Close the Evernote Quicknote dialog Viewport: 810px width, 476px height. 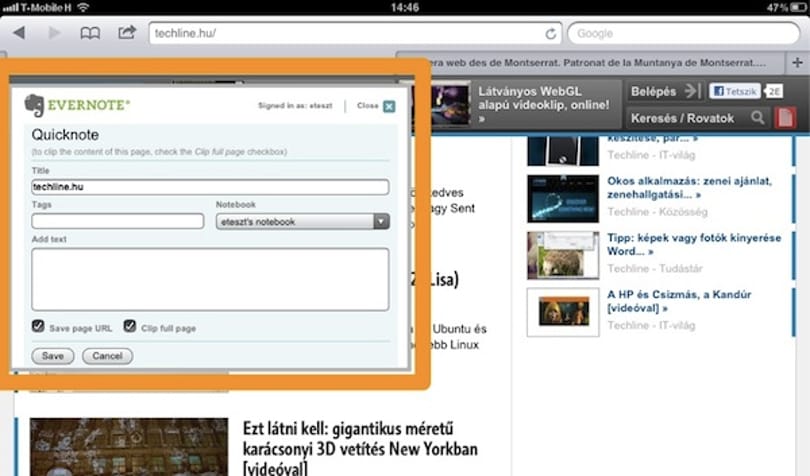pyautogui.click(x=389, y=106)
